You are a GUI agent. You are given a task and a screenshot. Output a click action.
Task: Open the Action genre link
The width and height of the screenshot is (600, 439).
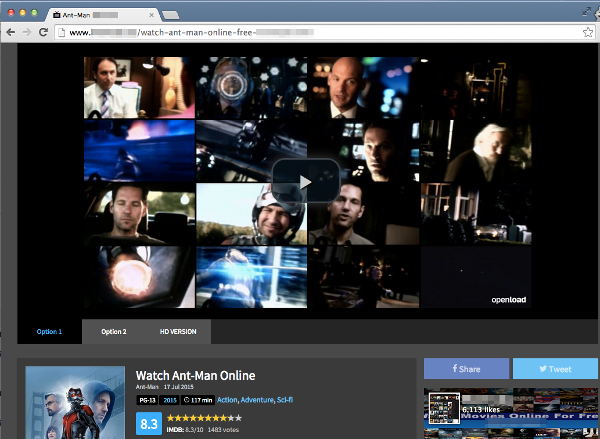[227, 400]
